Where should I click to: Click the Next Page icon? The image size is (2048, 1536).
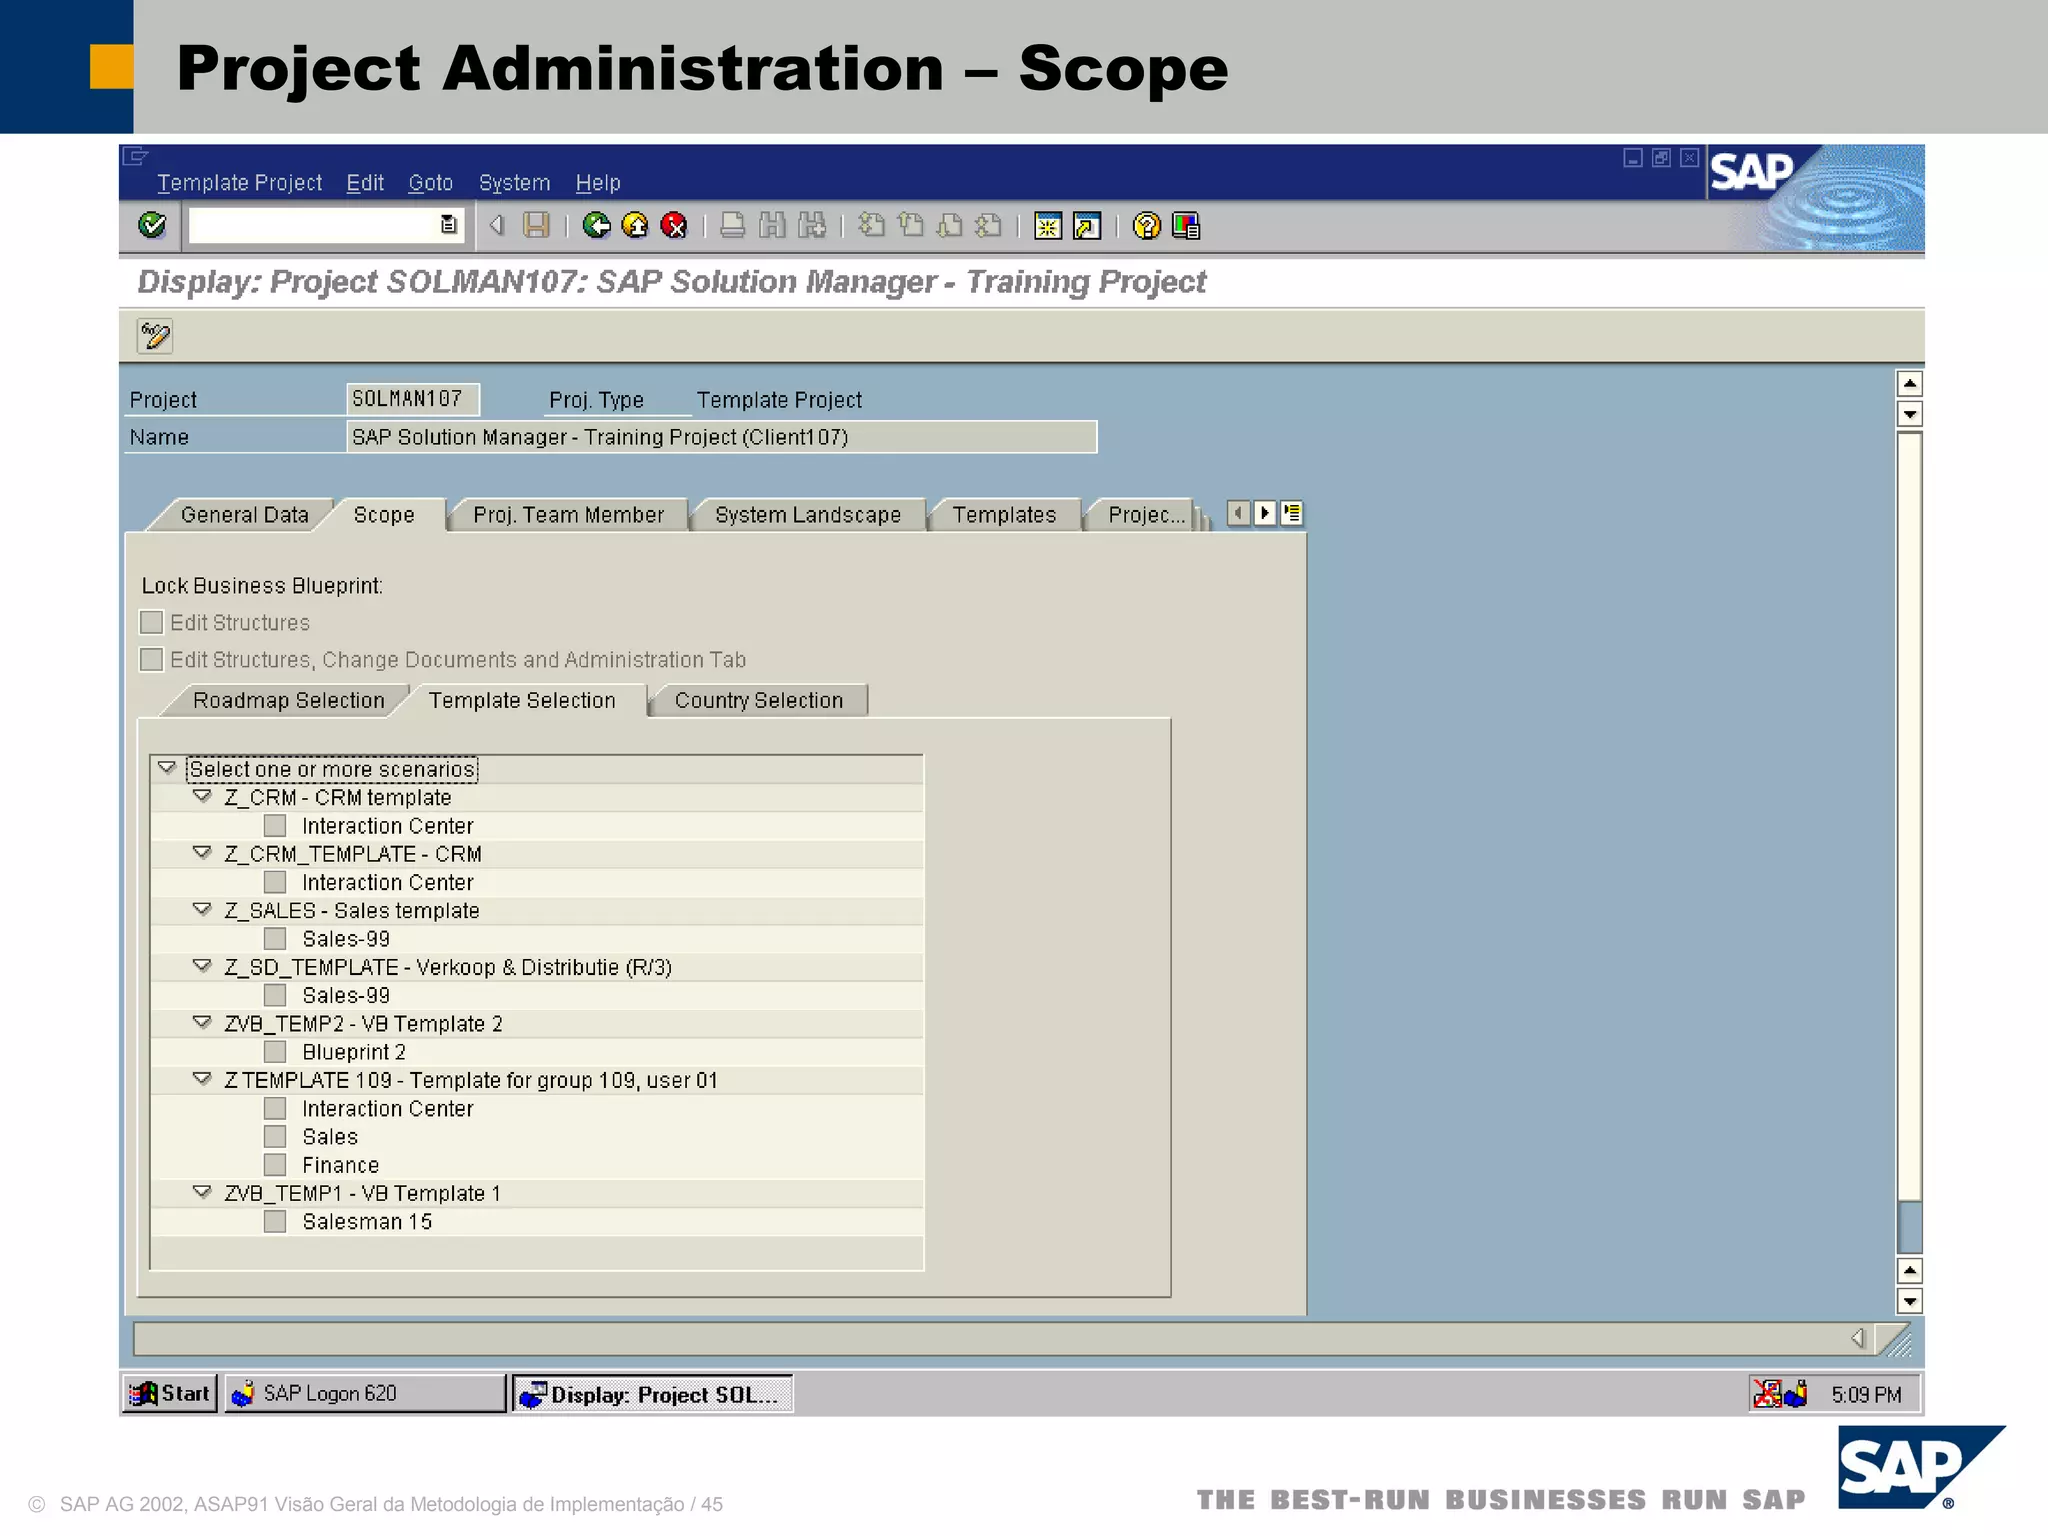[949, 226]
